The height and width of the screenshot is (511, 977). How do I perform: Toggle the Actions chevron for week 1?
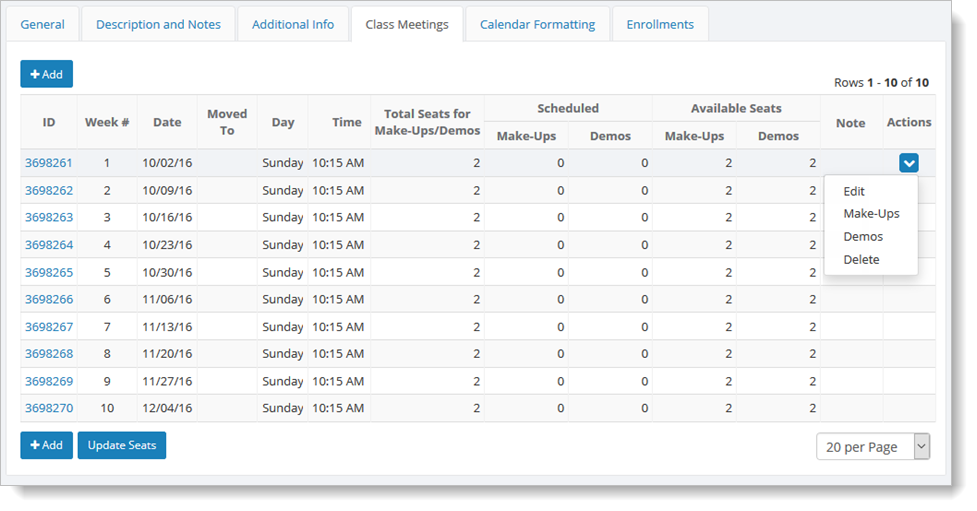tap(908, 163)
